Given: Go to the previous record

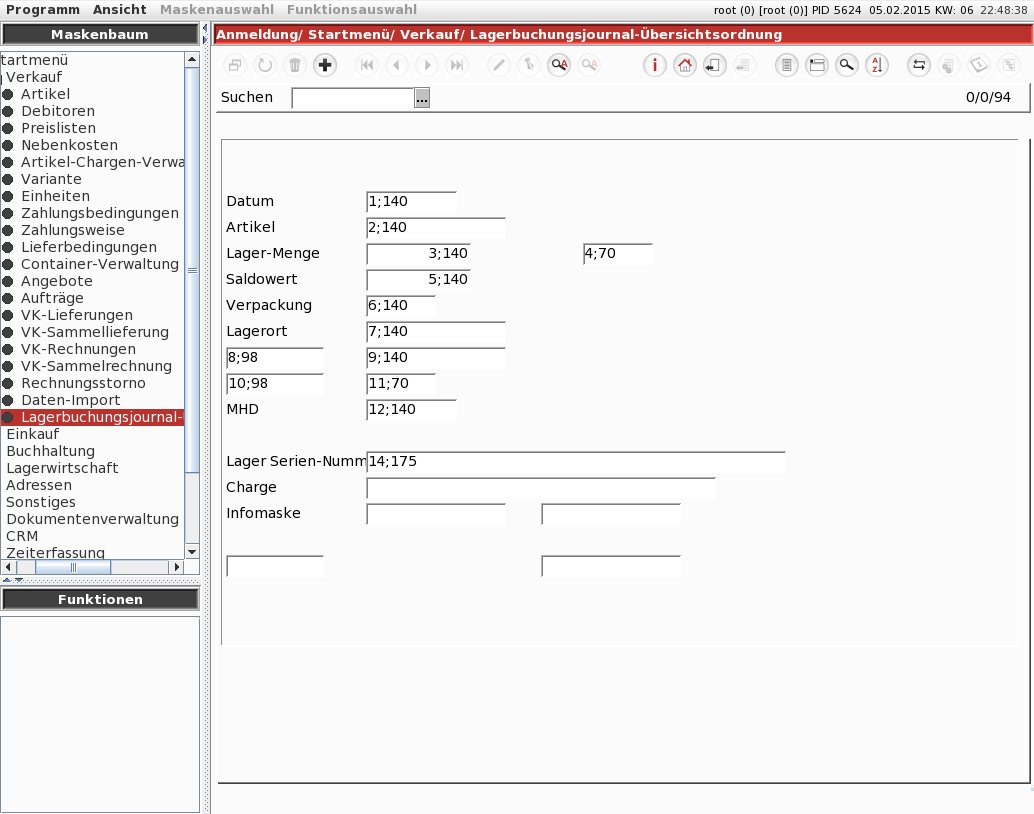Looking at the screenshot, I should (x=396, y=65).
